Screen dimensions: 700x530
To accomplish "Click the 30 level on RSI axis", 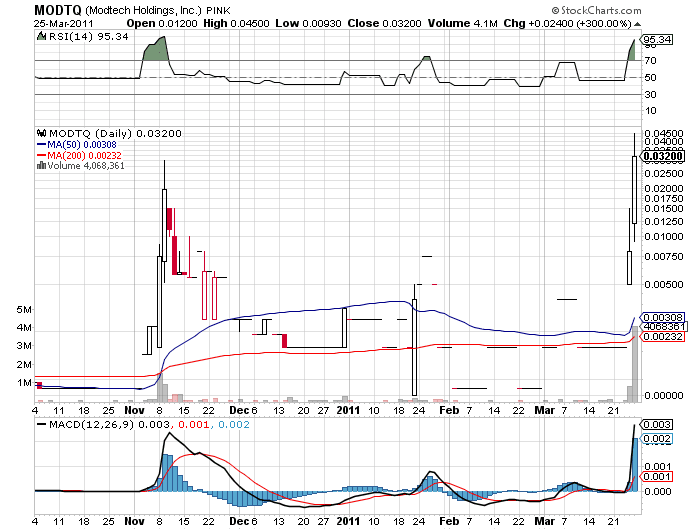I will tap(650, 94).
